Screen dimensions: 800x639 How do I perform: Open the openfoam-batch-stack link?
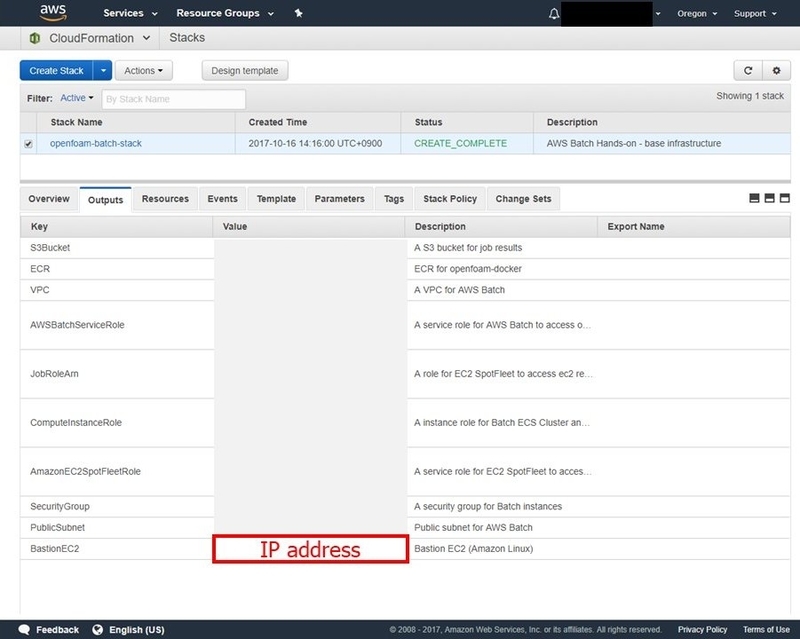[x=96, y=143]
